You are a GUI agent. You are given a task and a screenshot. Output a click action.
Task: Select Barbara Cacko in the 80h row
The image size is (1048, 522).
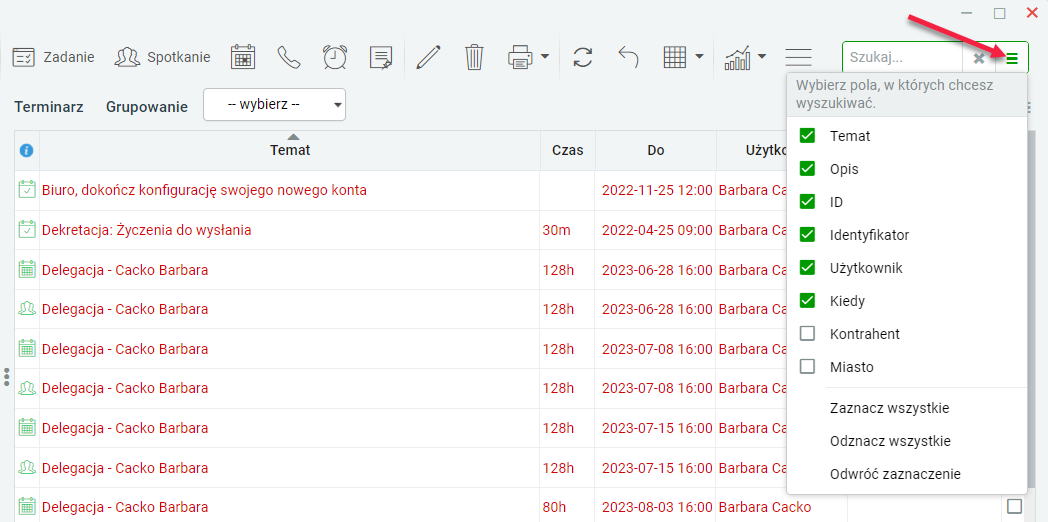click(765, 507)
